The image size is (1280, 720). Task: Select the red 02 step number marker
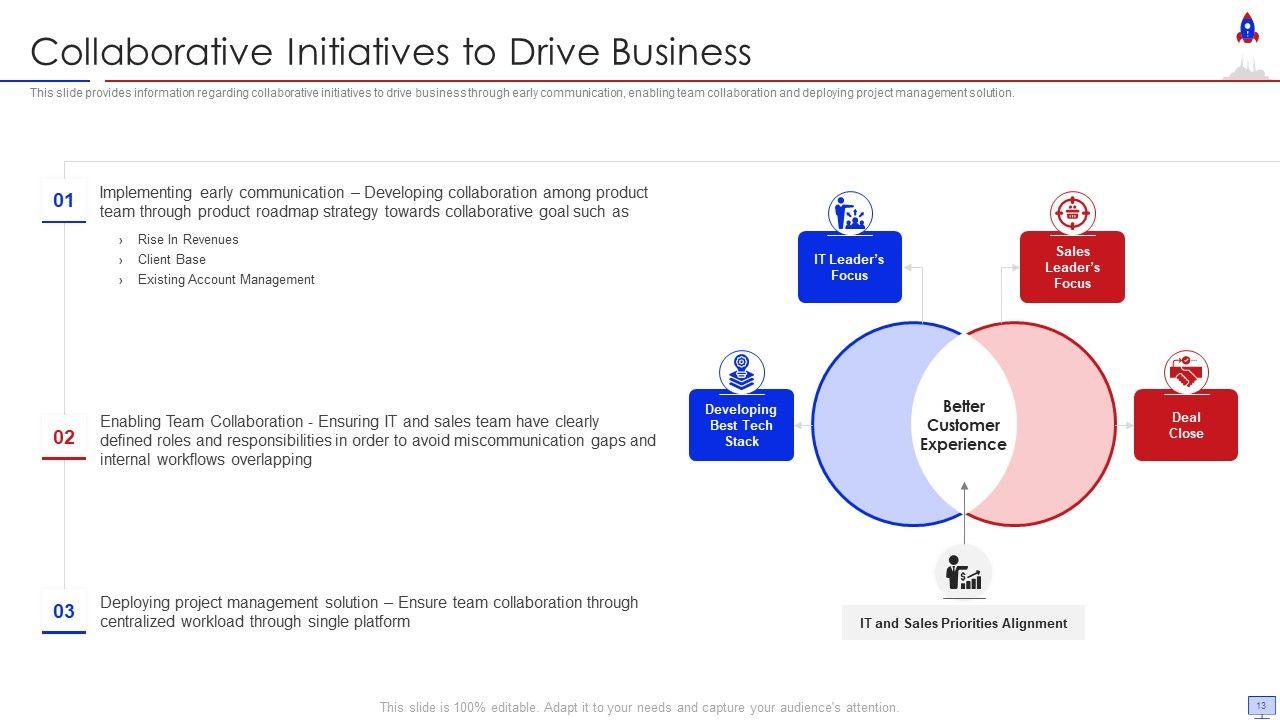coord(64,437)
